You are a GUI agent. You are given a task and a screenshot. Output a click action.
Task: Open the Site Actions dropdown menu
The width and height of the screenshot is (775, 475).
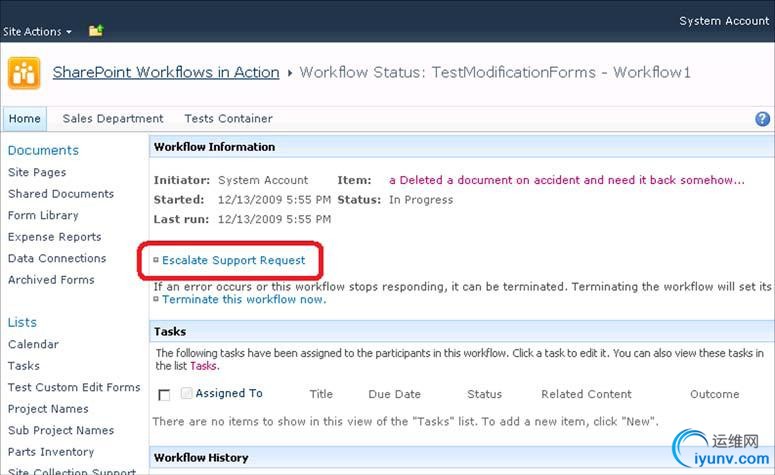[x=37, y=32]
